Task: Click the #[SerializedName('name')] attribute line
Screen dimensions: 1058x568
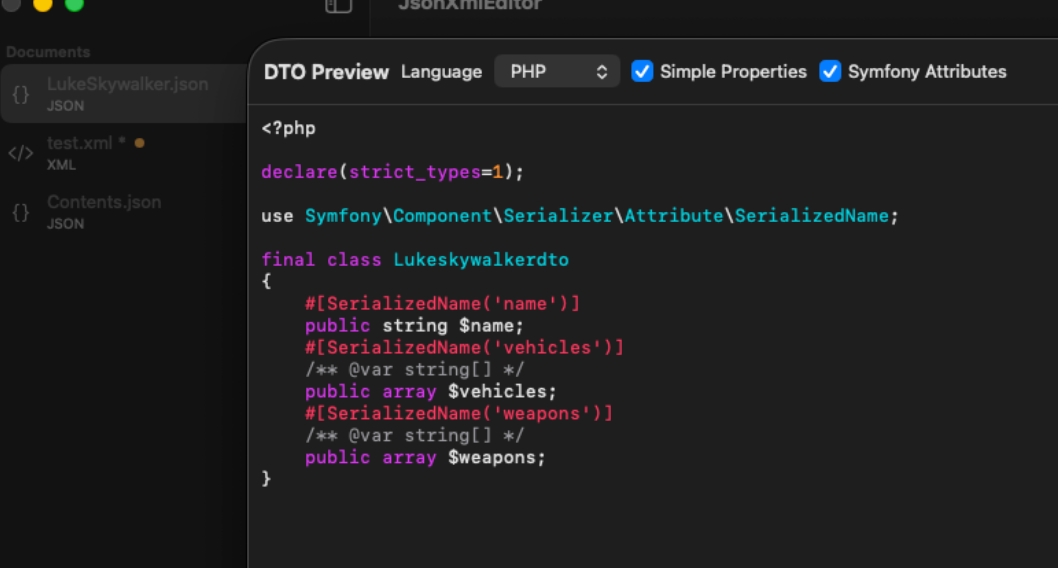Action: pos(442,304)
